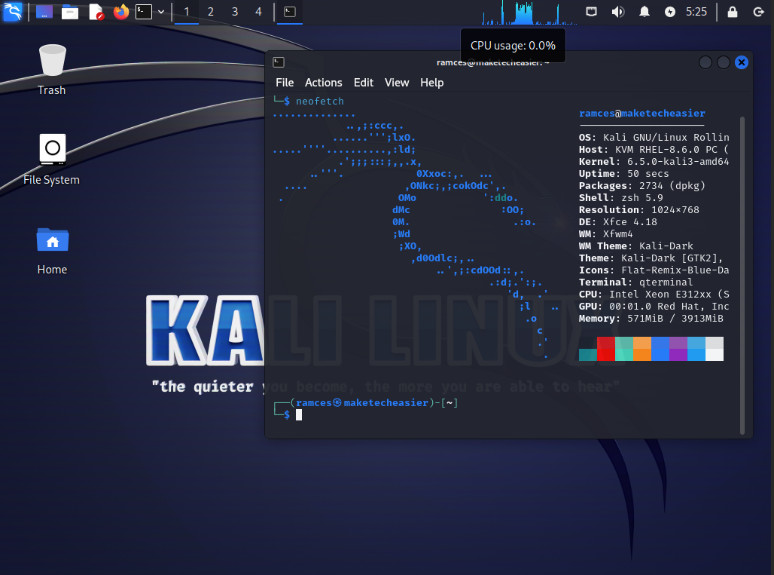774x575 pixels.
Task: Click the 'Memory: 571MiB / 3913MiB' line
Action: pyautogui.click(x=651, y=318)
